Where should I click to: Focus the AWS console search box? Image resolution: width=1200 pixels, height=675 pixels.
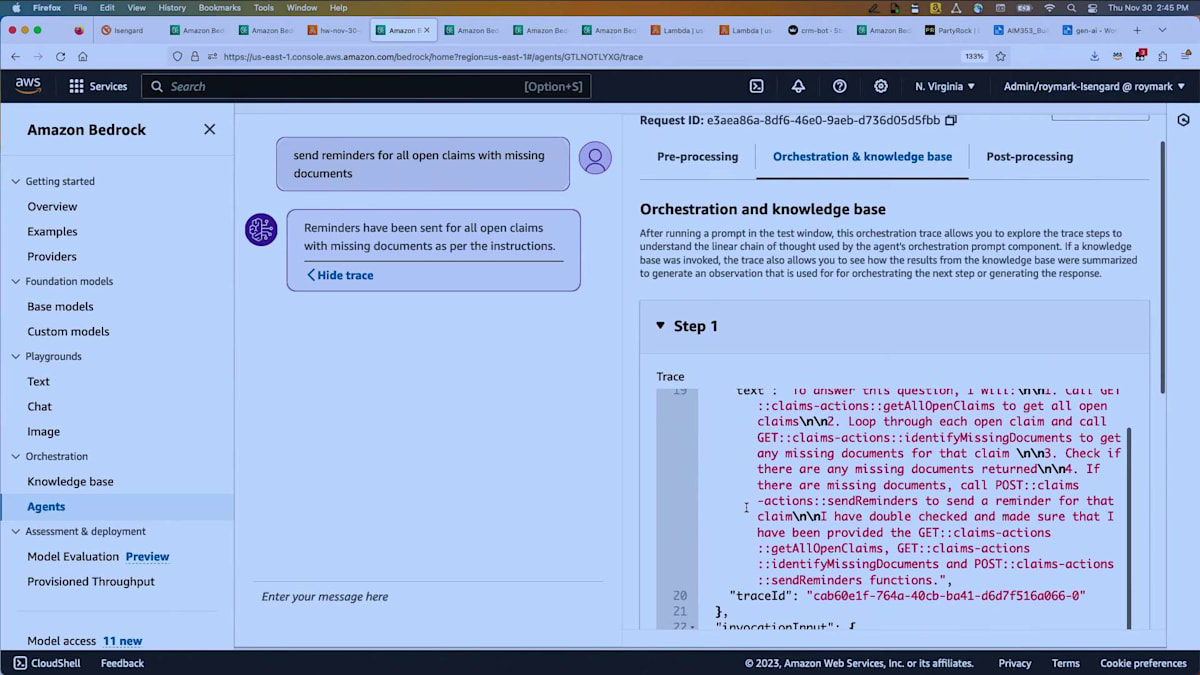(x=366, y=86)
